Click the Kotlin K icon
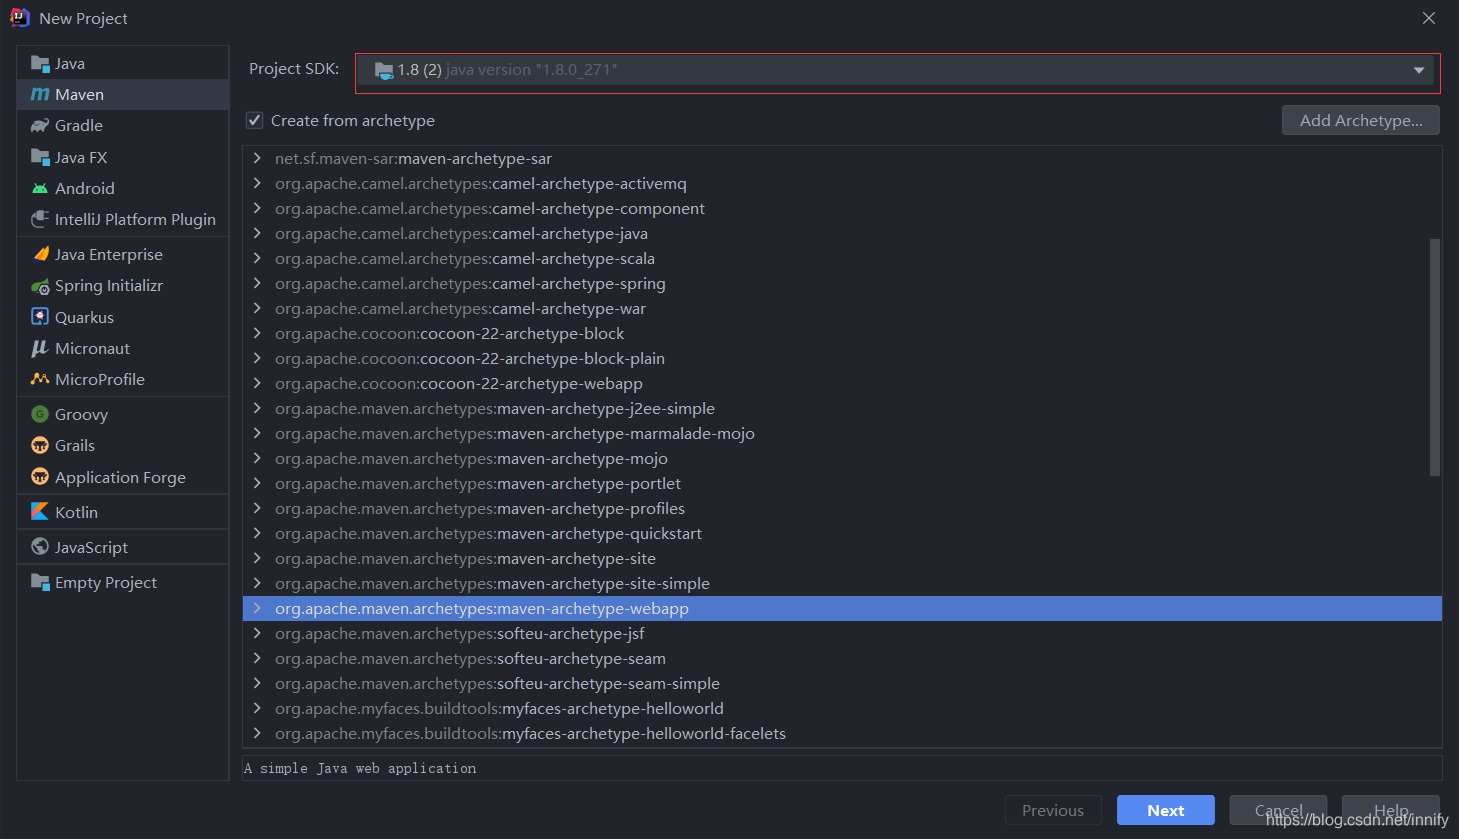Viewport: 1459px width, 839px height. click(40, 512)
